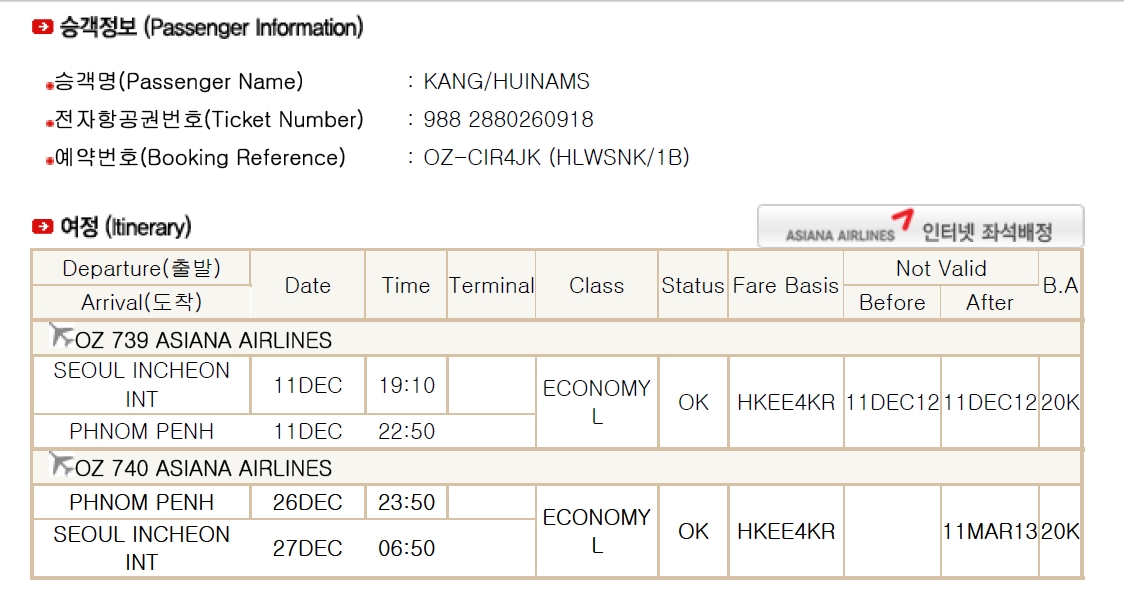Click the red Asiana wing logo in button

(903, 219)
